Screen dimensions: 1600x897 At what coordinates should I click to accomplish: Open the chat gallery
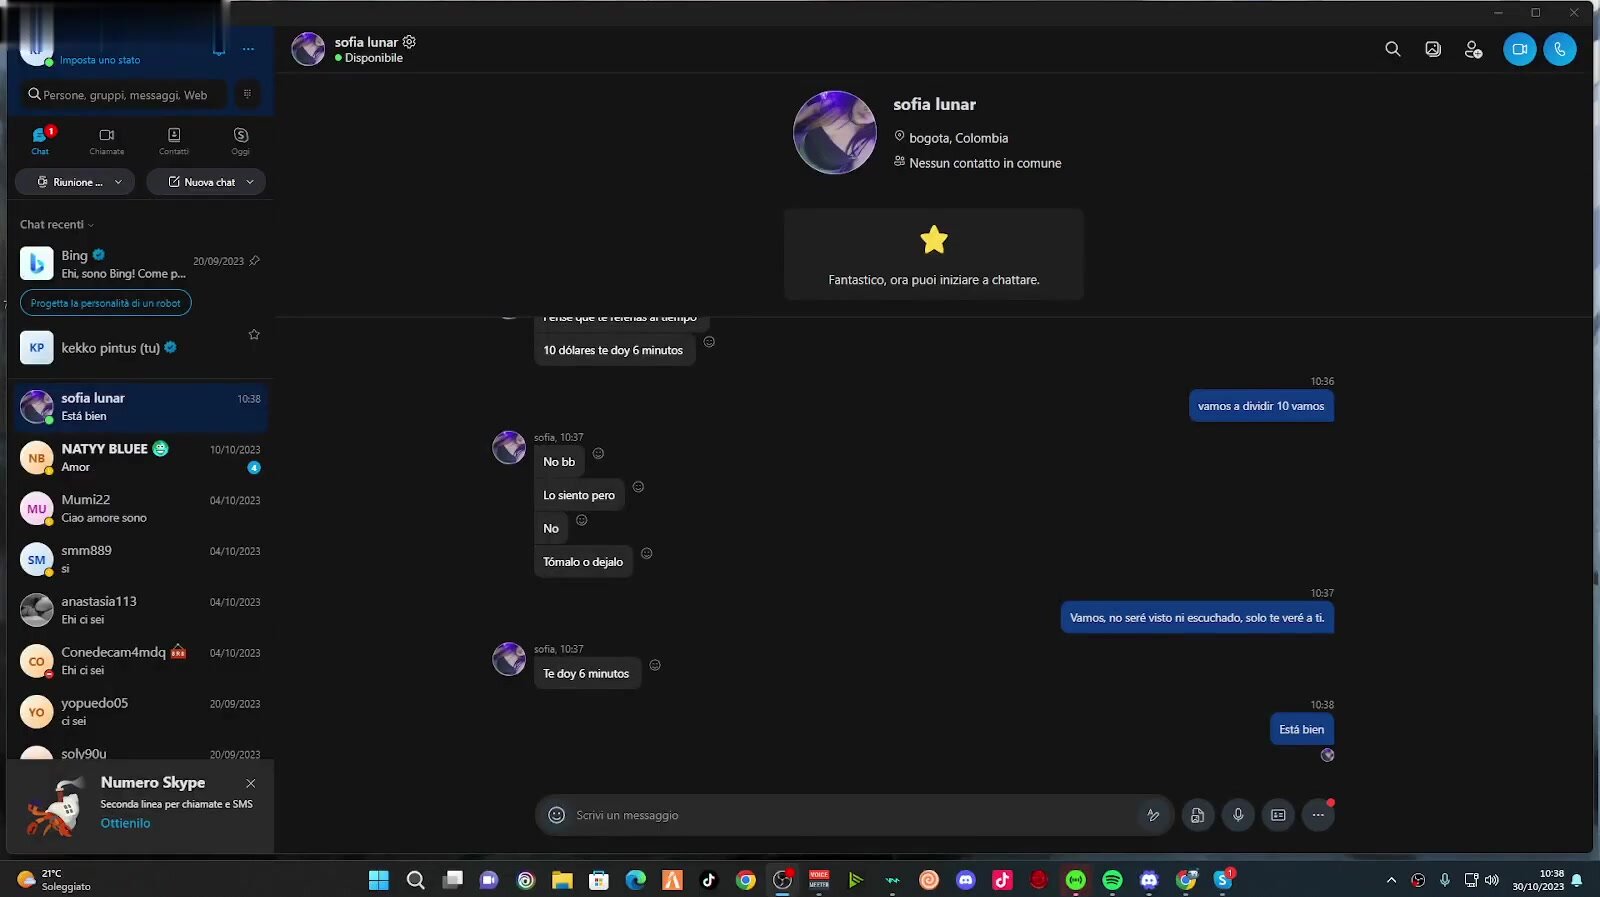pyautogui.click(x=1433, y=49)
